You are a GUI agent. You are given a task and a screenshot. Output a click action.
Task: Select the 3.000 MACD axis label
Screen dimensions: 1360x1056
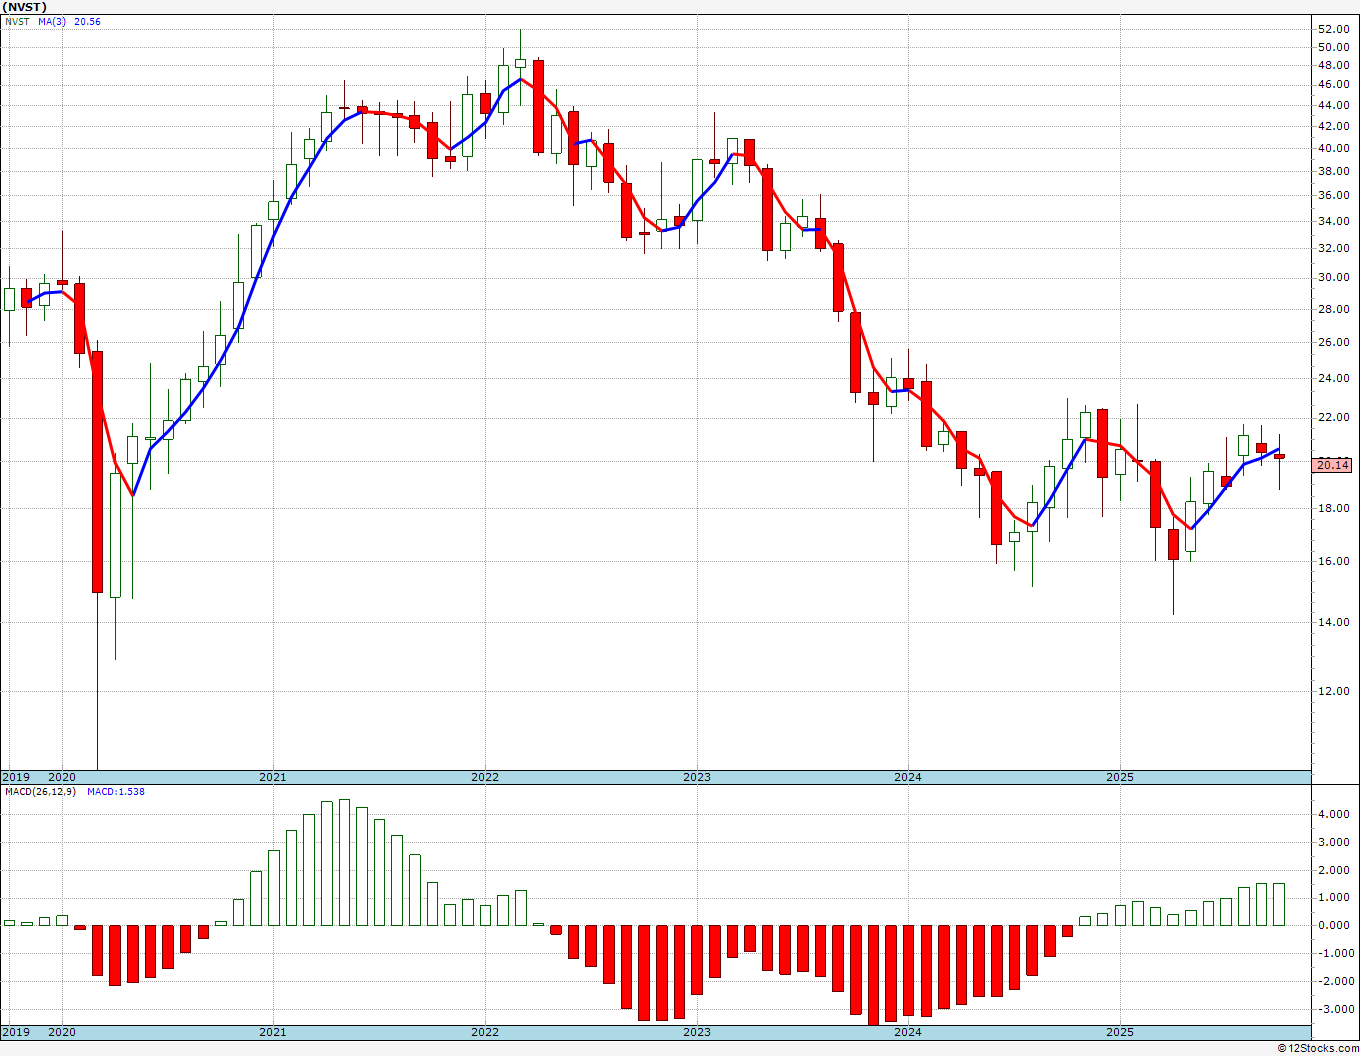pyautogui.click(x=1333, y=842)
